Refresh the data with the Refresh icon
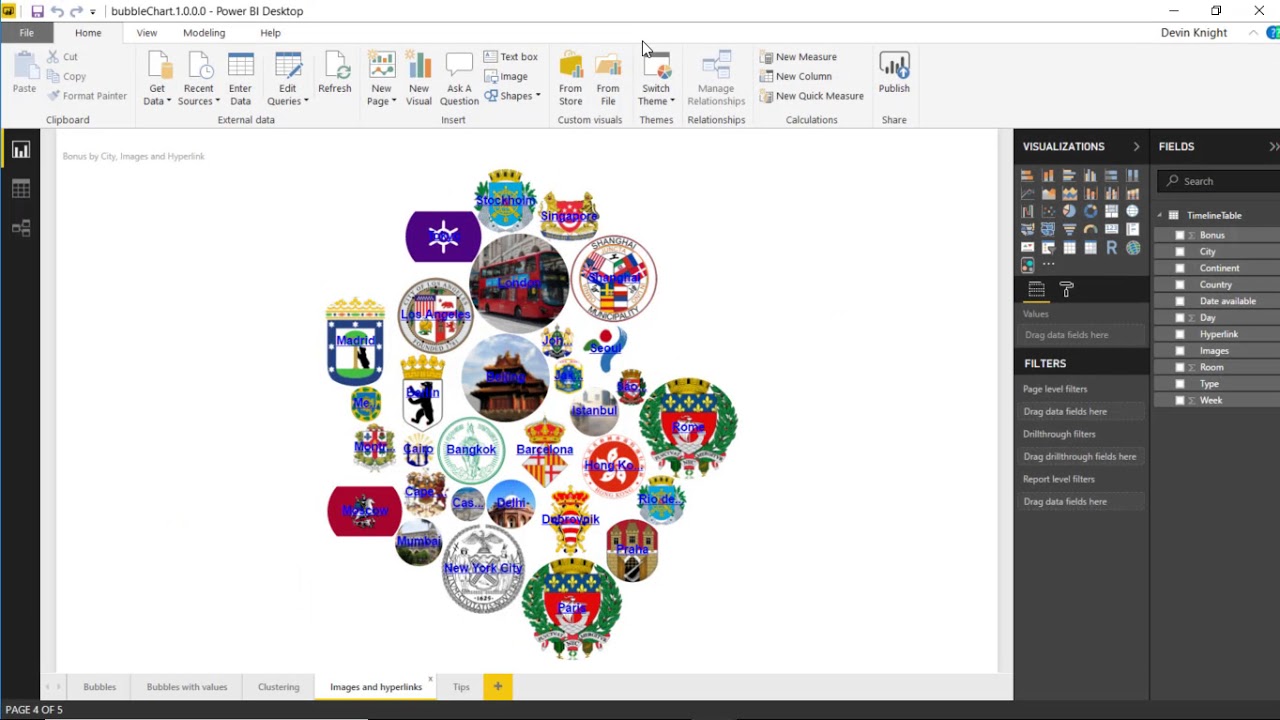Viewport: 1280px width, 720px height. pos(335,72)
